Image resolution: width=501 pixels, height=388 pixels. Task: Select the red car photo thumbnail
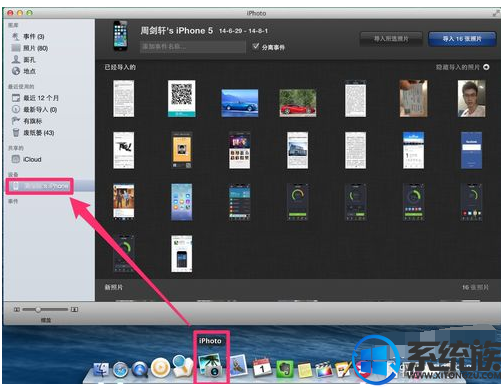pyautogui.click(x=298, y=103)
